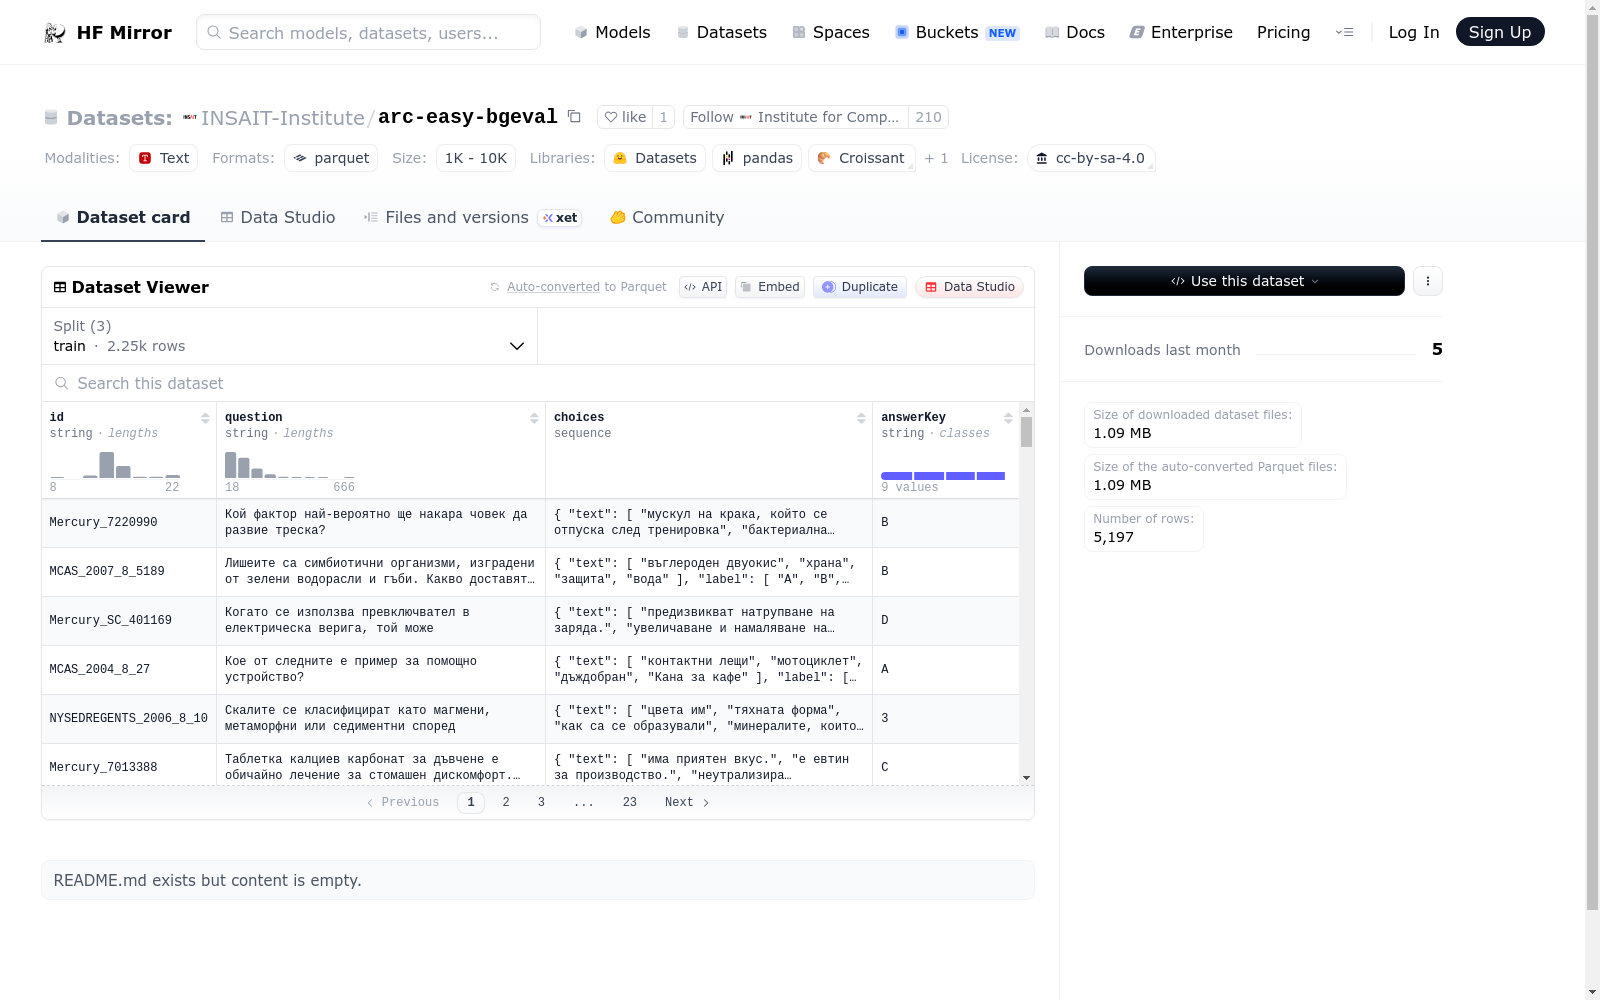Image resolution: width=1600 pixels, height=1000 pixels.
Task: Click the INSAIT-Institute organization avatar
Action: click(190, 118)
